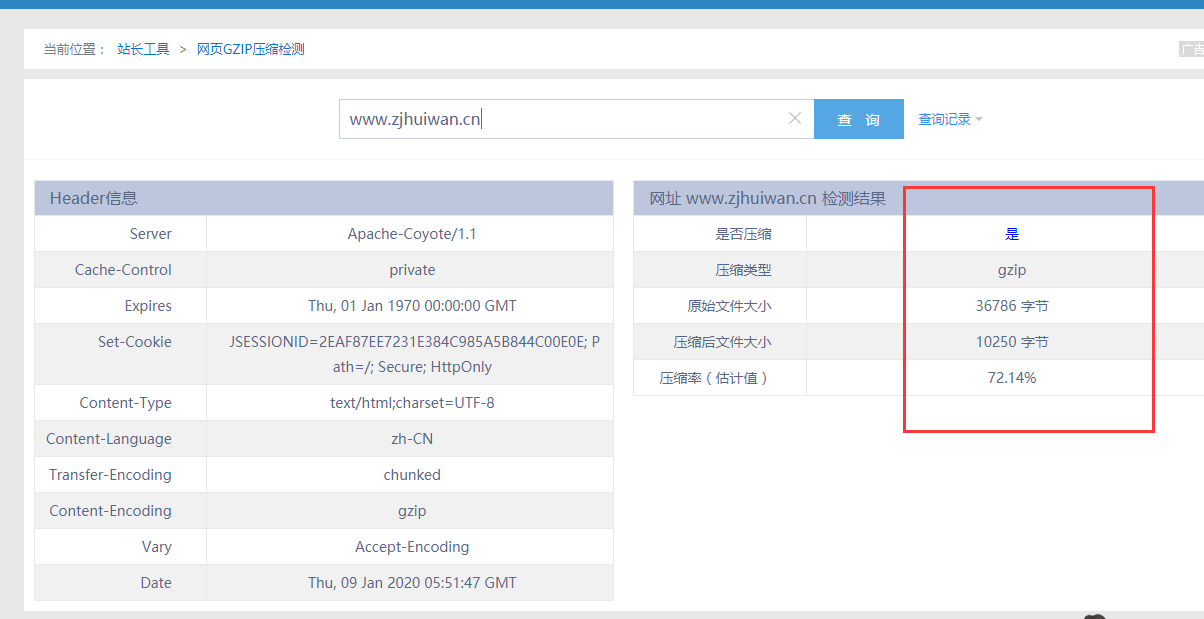Click the Header信息 panel heading
This screenshot has width=1204, height=619.
(94, 198)
